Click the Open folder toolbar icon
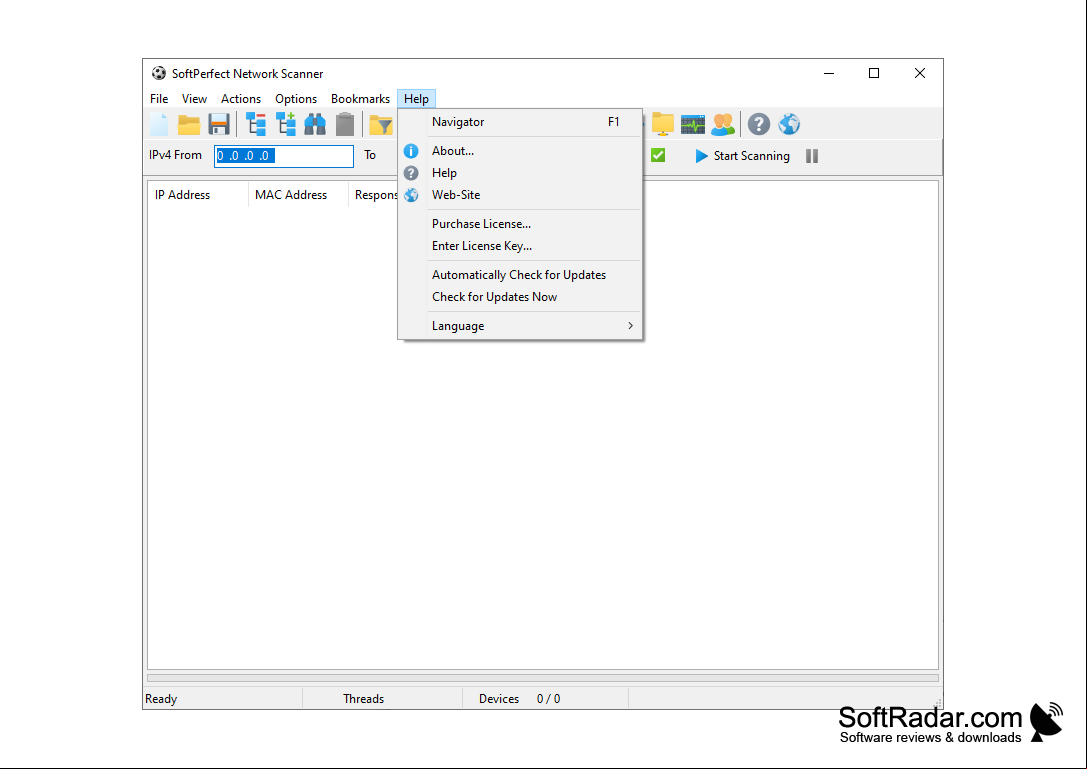The height and width of the screenshot is (769, 1087). (x=189, y=124)
